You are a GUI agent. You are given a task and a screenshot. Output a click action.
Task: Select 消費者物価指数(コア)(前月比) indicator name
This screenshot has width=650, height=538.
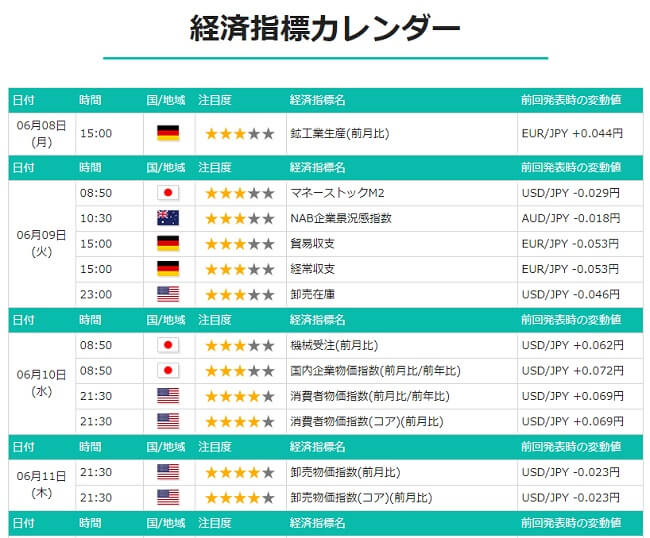coord(367,421)
